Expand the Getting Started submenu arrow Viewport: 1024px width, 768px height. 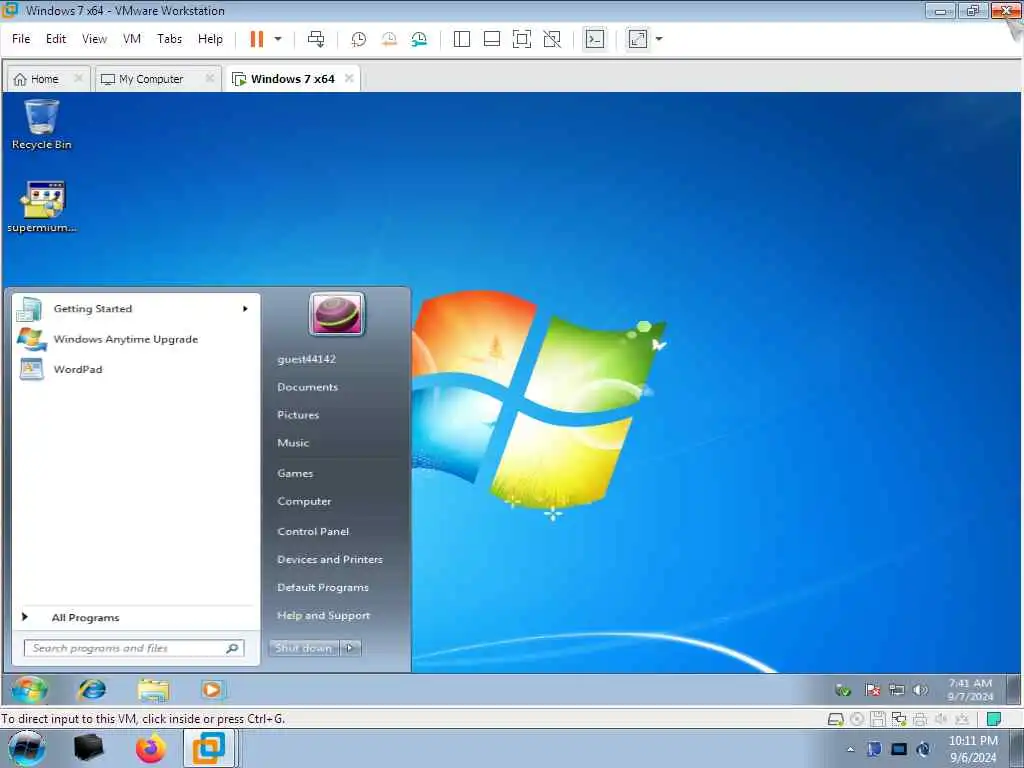point(246,309)
